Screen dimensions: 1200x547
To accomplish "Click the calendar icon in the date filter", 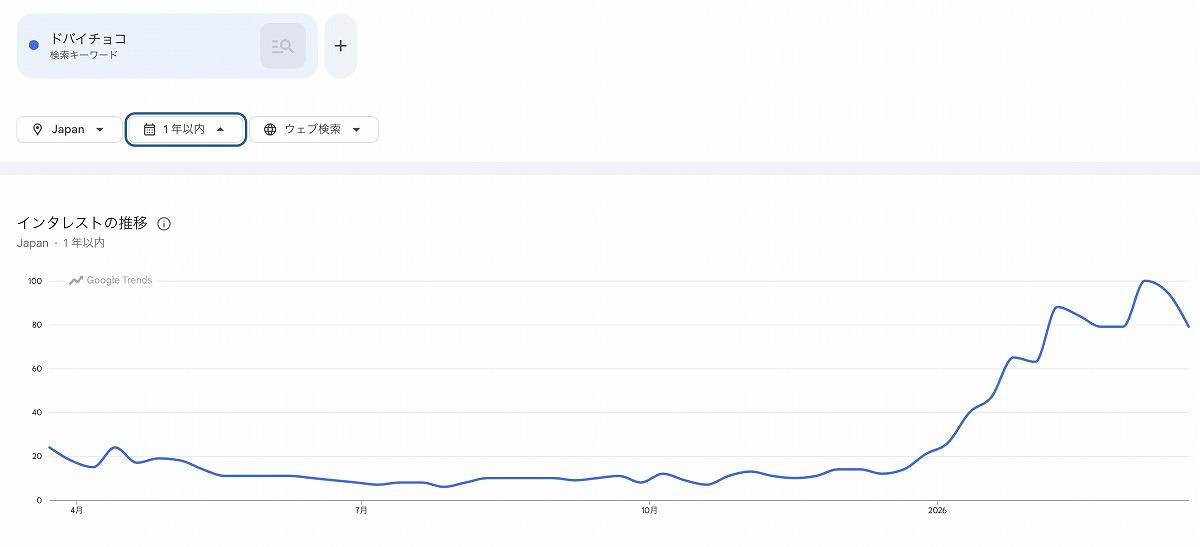I will tap(150, 129).
